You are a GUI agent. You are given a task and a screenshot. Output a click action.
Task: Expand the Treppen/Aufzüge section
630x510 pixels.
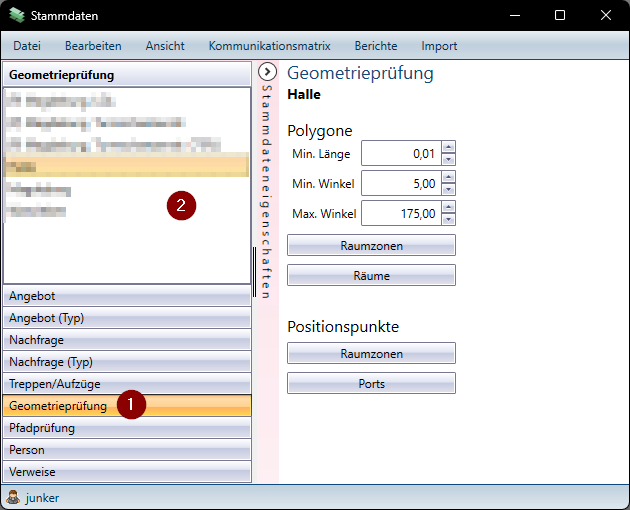[x=127, y=384]
